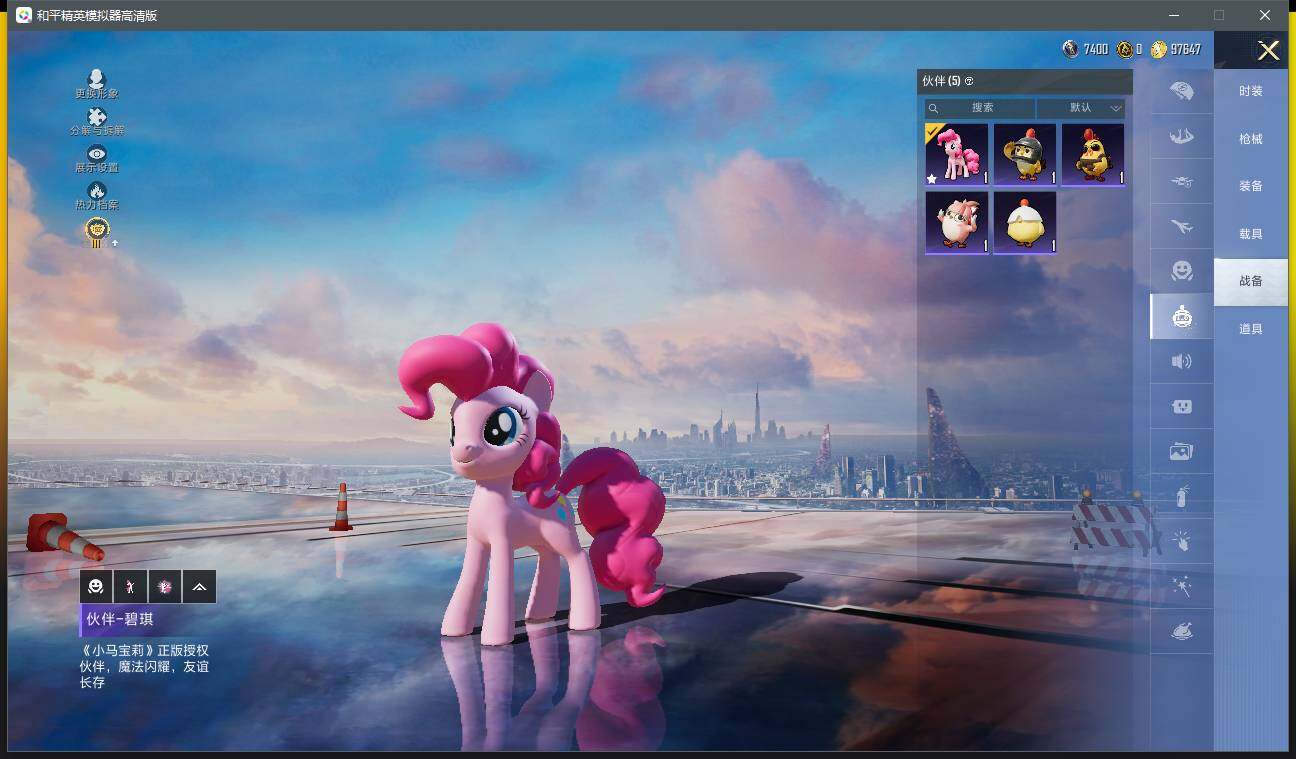Switch to the 载具 tab
1296x759 pixels.
point(1251,234)
